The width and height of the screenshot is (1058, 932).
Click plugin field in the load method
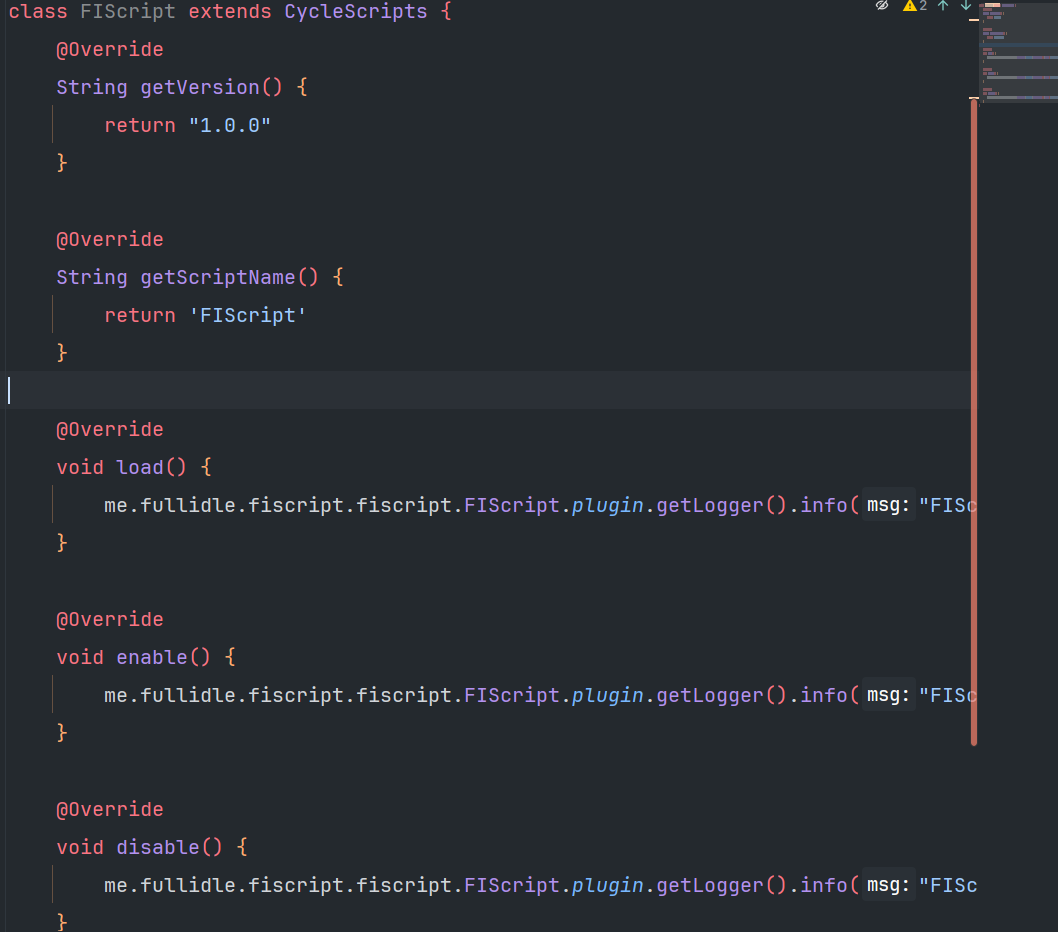click(x=607, y=505)
